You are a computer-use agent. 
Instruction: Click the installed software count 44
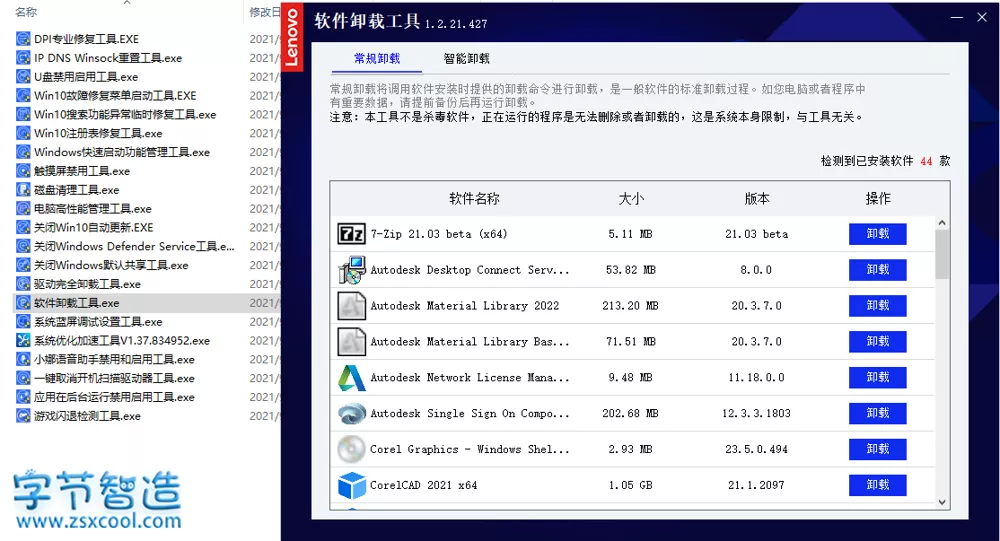927,161
